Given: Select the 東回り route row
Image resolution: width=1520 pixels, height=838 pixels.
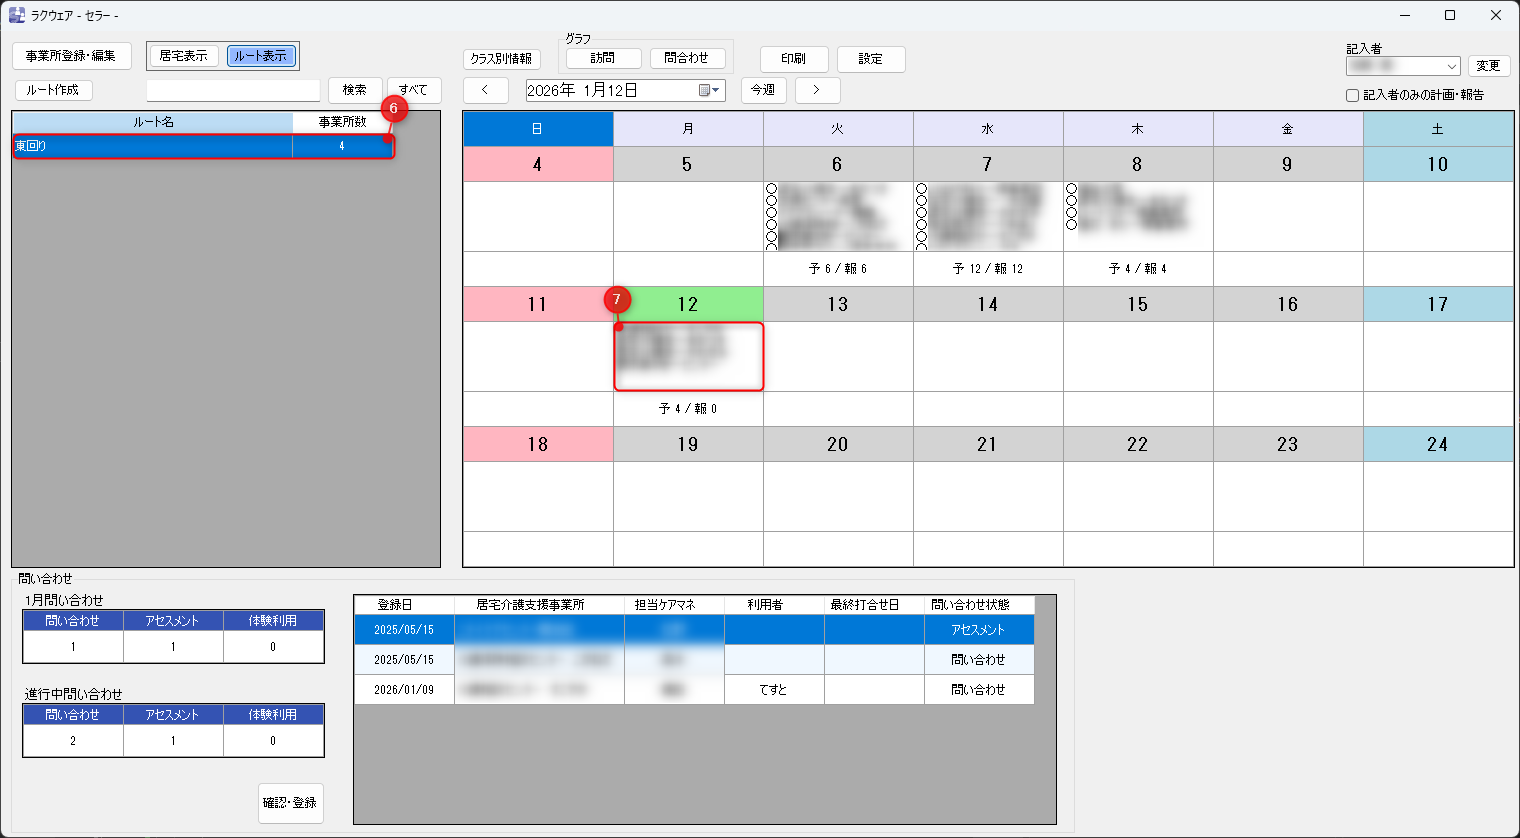Looking at the screenshot, I should pyautogui.click(x=152, y=146).
